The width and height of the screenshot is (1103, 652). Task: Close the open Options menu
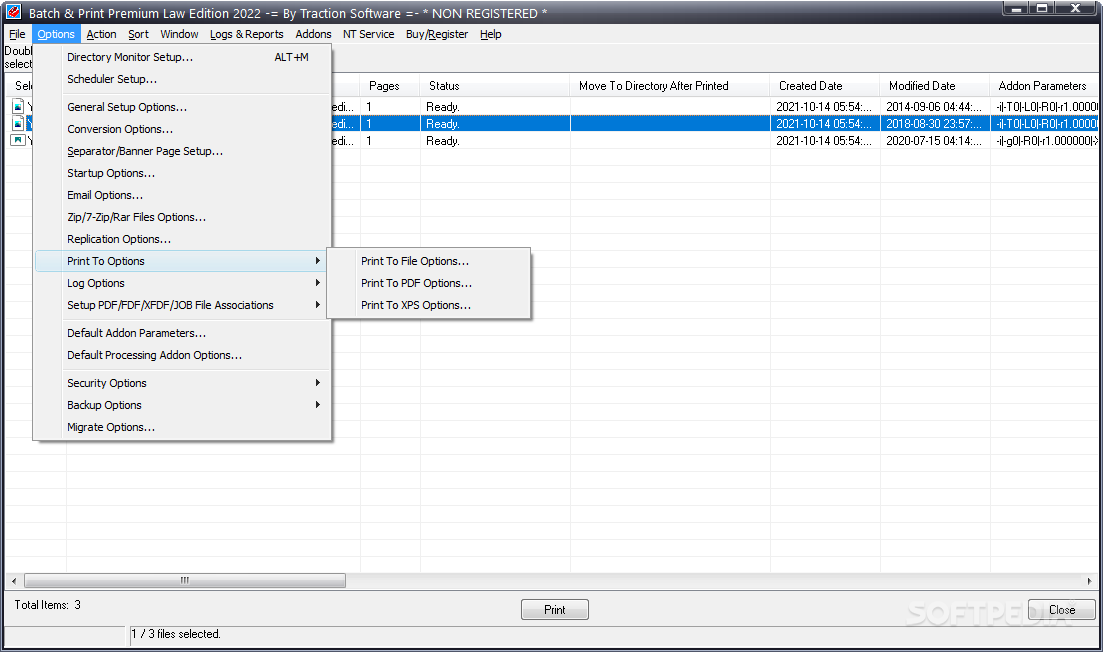click(x=56, y=34)
